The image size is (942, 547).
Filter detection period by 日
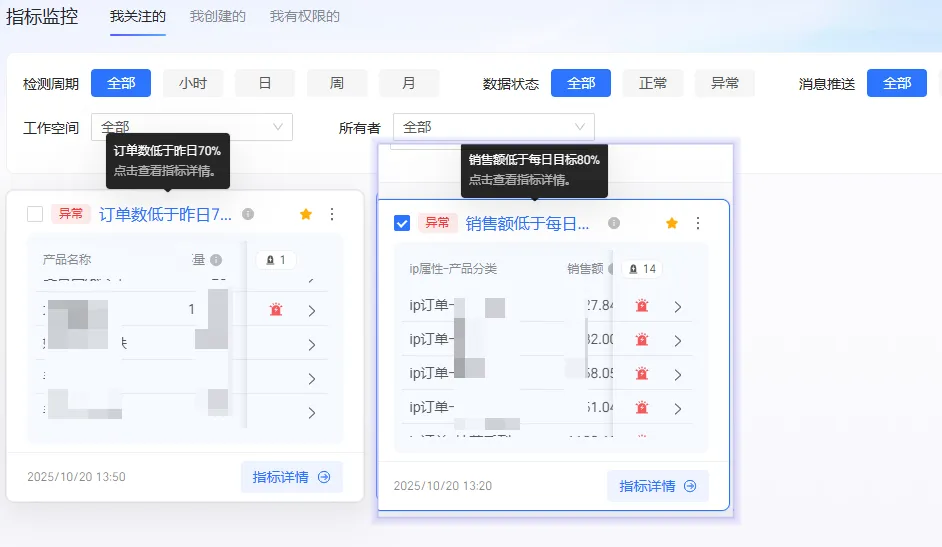click(x=265, y=83)
